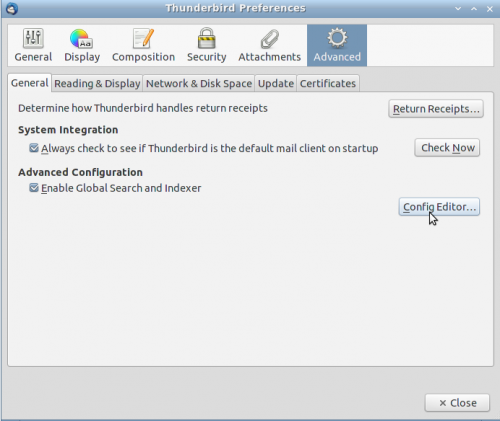Image resolution: width=500 pixels, height=421 pixels.
Task: Open the General preferences pane icon
Action: [33, 45]
